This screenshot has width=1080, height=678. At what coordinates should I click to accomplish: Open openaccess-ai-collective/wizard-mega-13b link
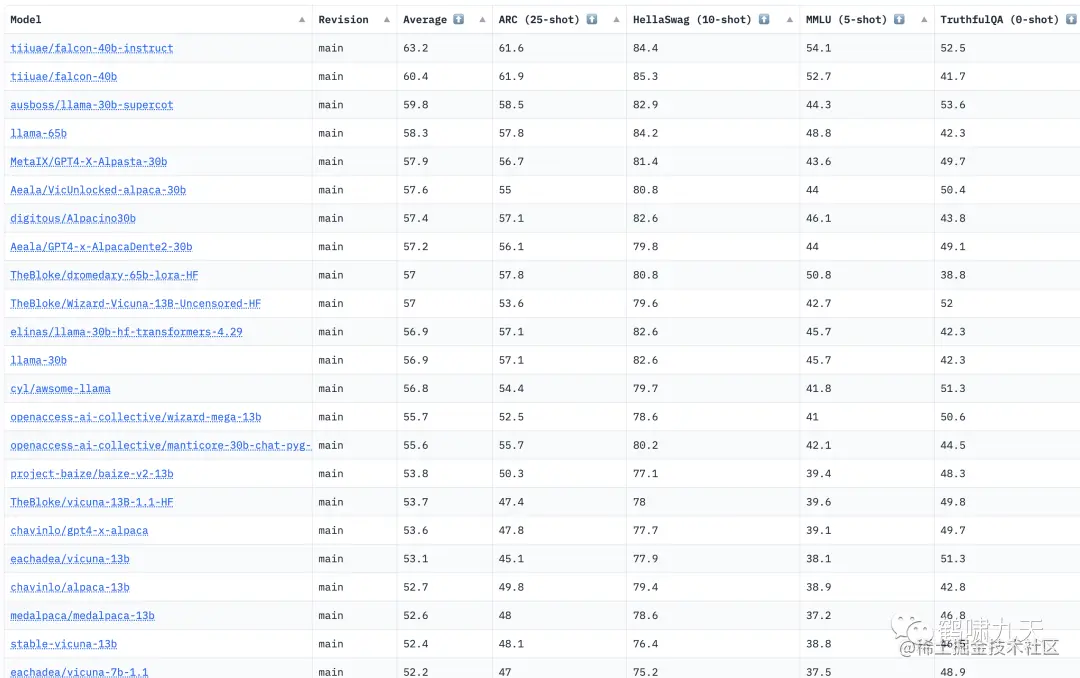(x=136, y=417)
